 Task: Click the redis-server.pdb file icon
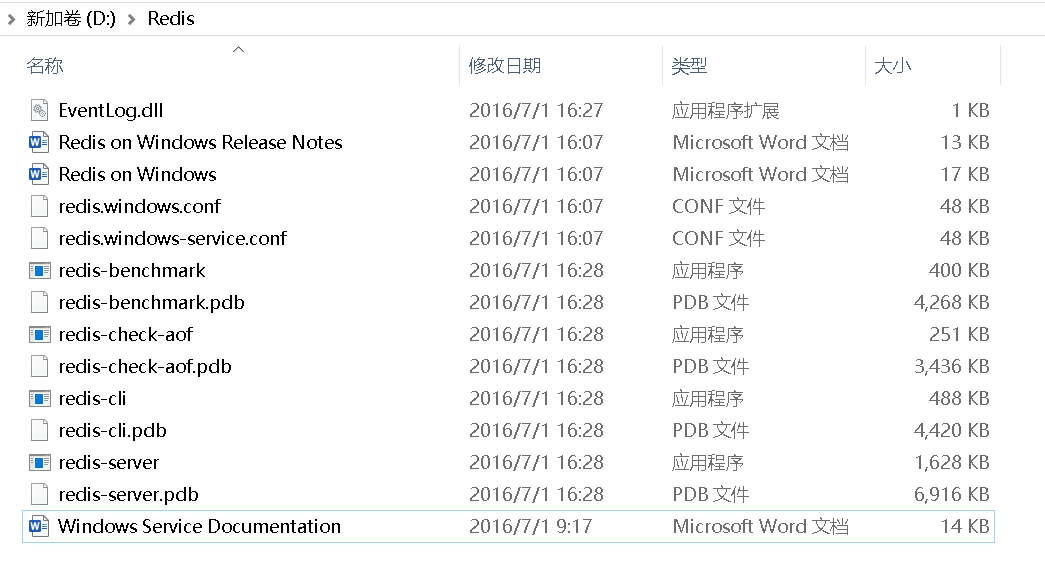[x=39, y=494]
